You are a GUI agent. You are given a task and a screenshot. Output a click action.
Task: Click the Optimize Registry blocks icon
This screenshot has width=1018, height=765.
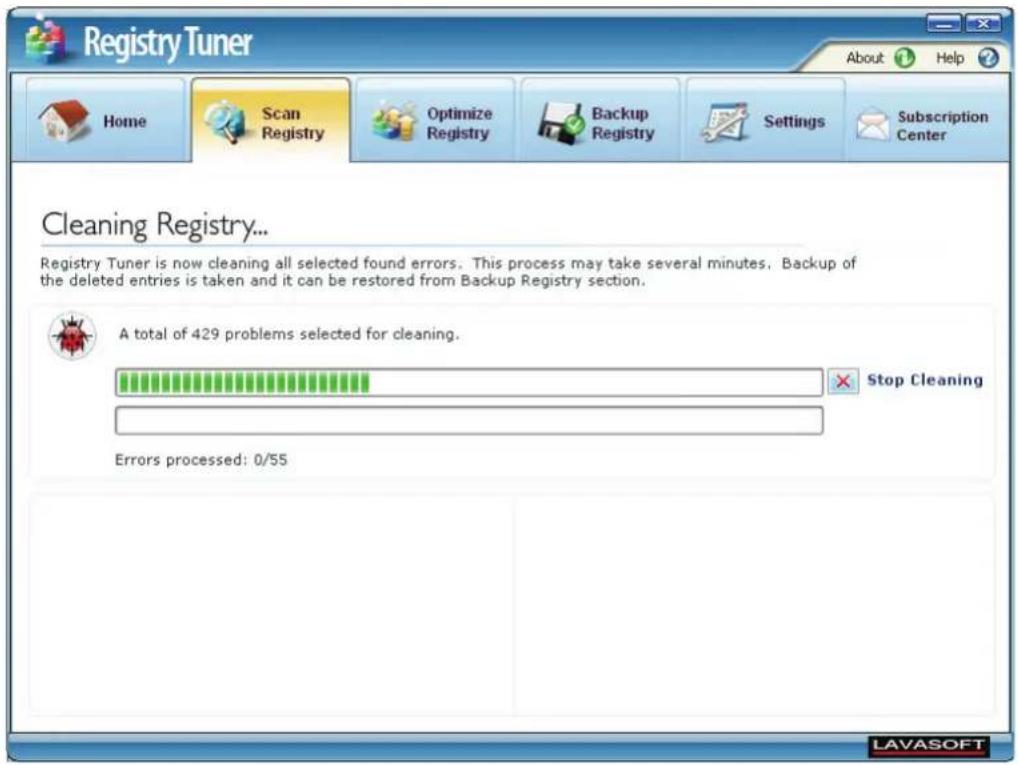pyautogui.click(x=394, y=121)
